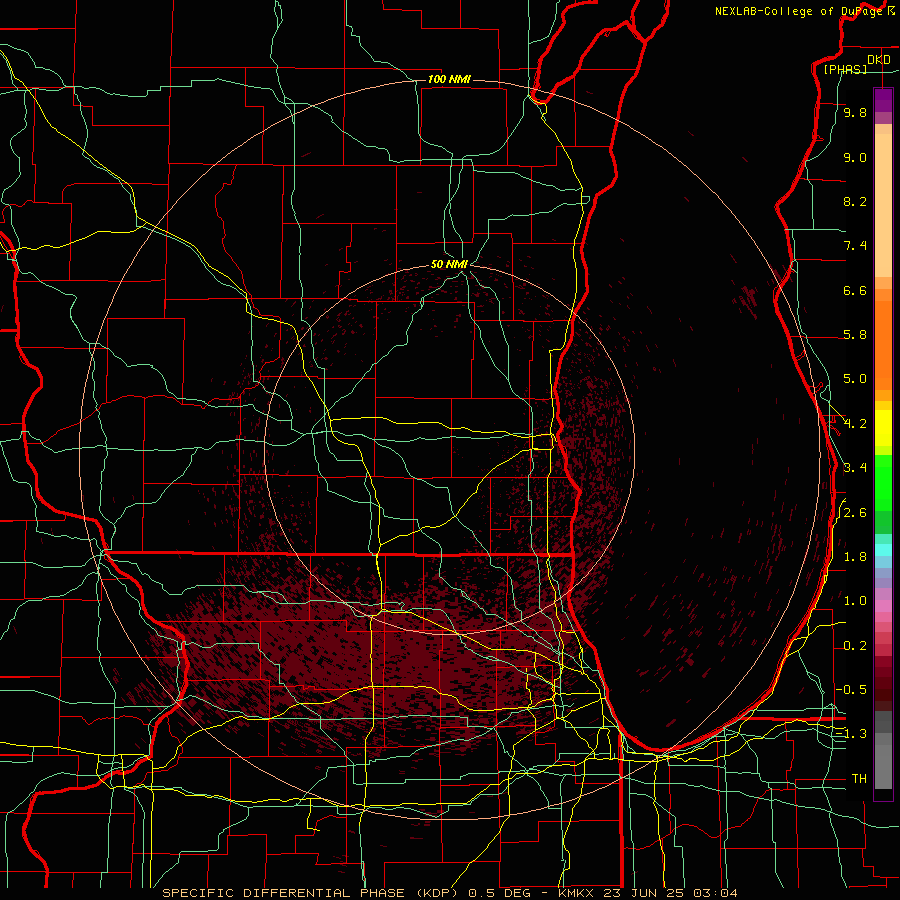Click the pink color band in the legend
Screen dimensions: 900x900
[883, 606]
